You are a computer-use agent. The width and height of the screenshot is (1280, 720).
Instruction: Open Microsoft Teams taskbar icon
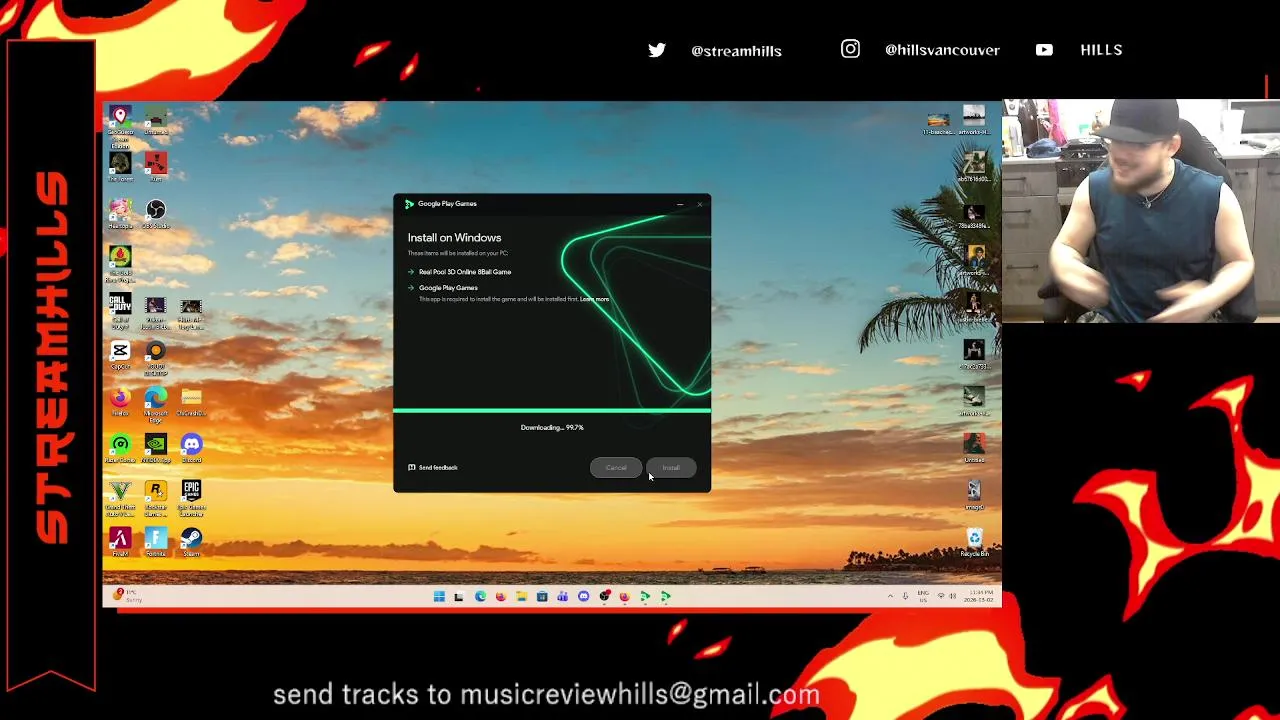(562, 597)
